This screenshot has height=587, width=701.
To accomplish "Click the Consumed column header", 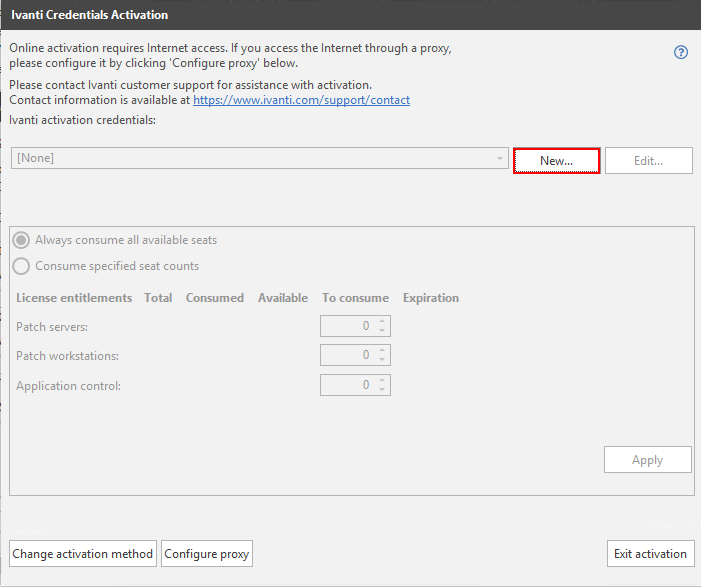I will (x=215, y=298).
